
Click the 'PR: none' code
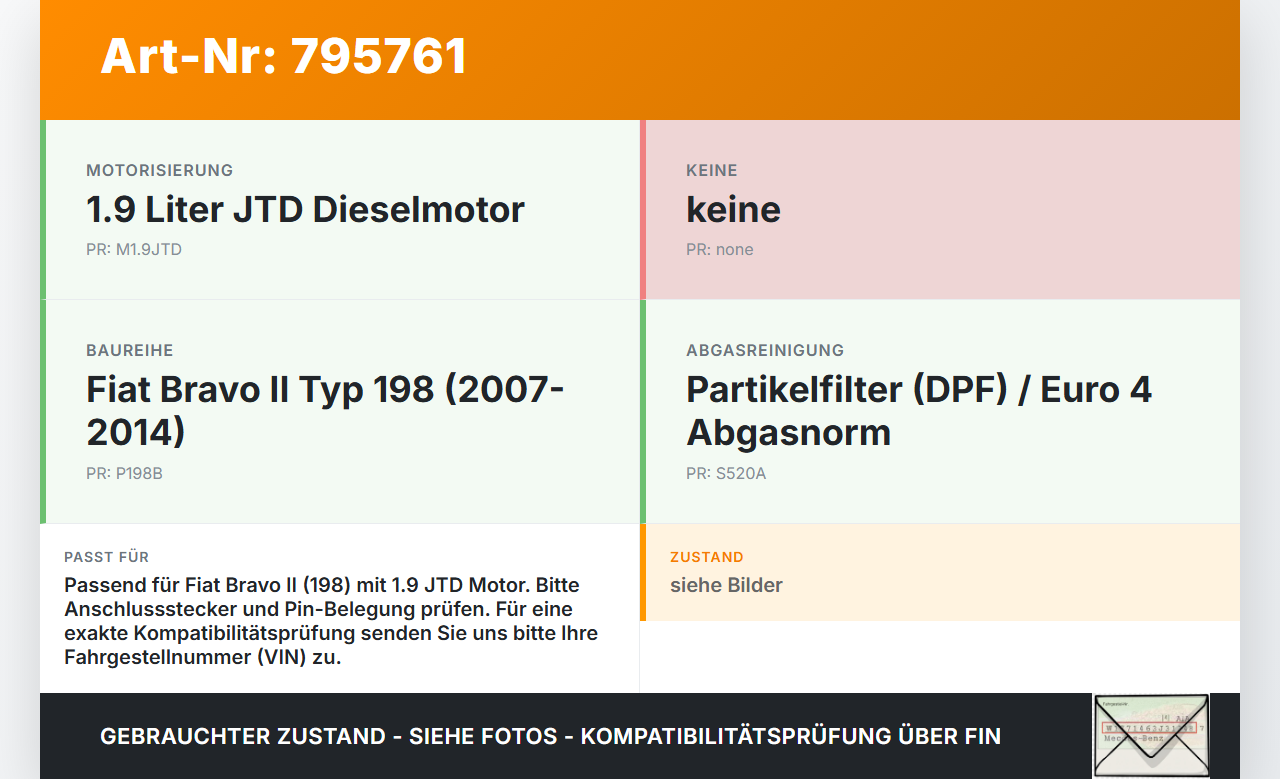click(720, 249)
